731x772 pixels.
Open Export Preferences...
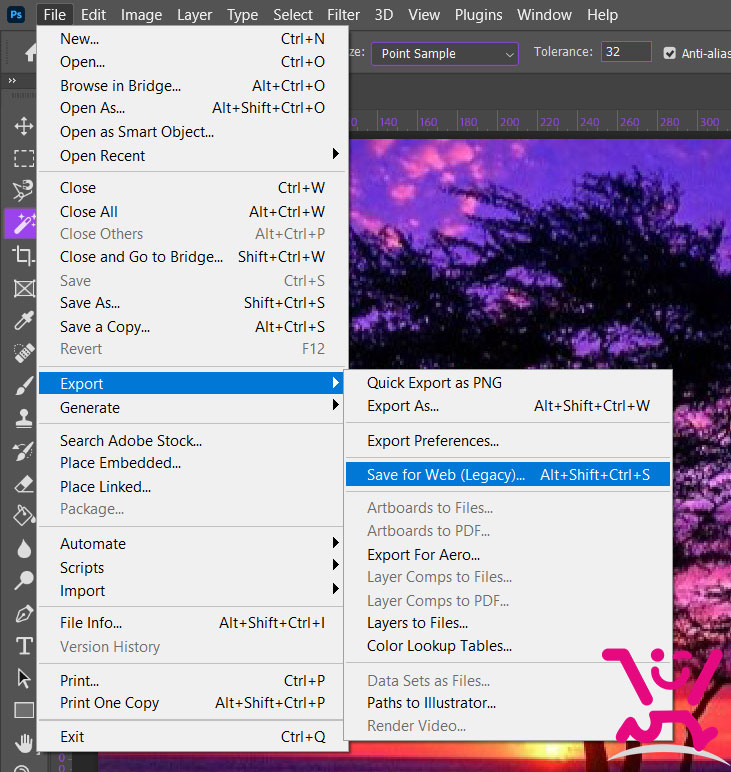508,441
